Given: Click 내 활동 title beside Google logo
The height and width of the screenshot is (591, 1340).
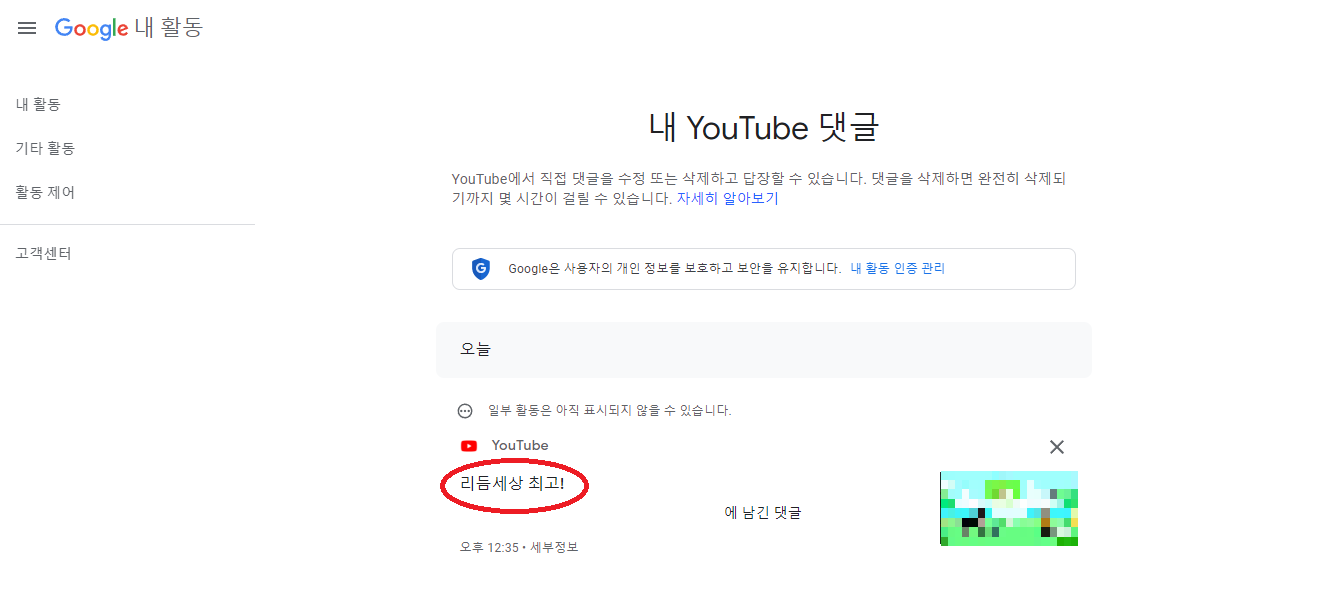Looking at the screenshot, I should pyautogui.click(x=168, y=28).
